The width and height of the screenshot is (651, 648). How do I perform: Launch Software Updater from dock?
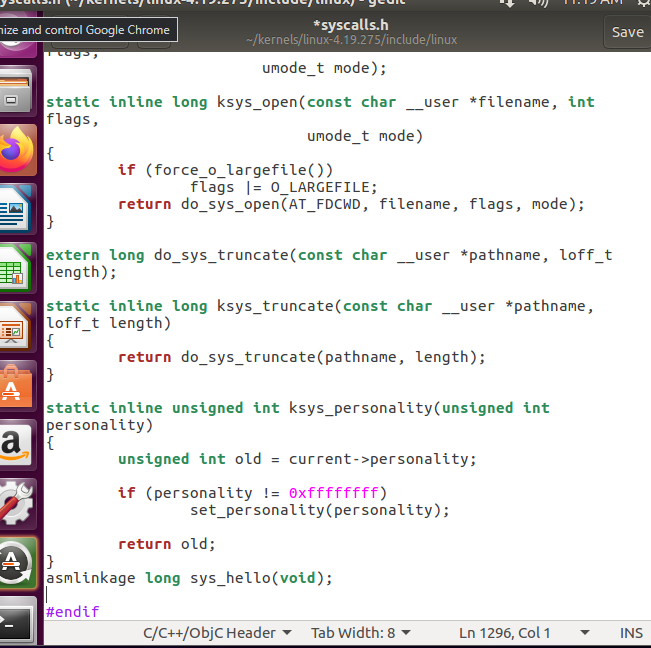(17, 563)
